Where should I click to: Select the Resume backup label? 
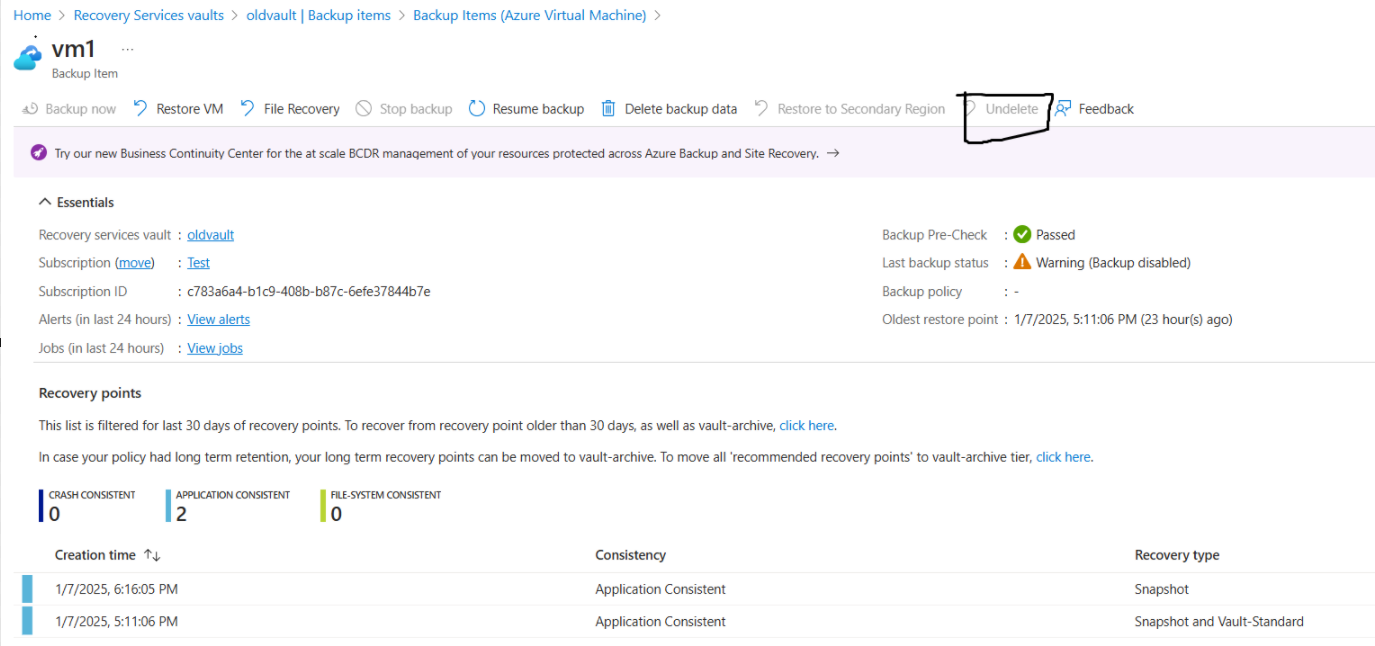point(538,109)
